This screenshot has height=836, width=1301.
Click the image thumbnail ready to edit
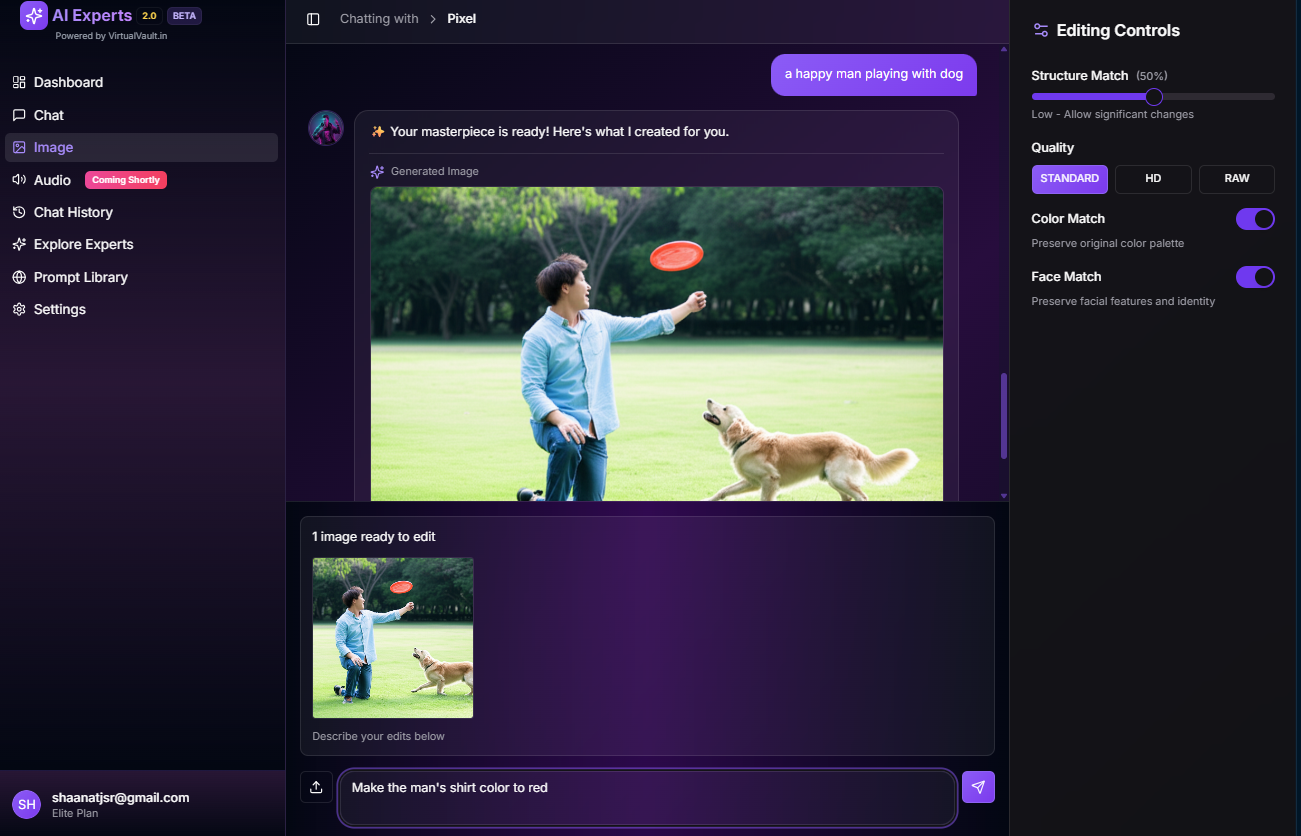pos(393,638)
